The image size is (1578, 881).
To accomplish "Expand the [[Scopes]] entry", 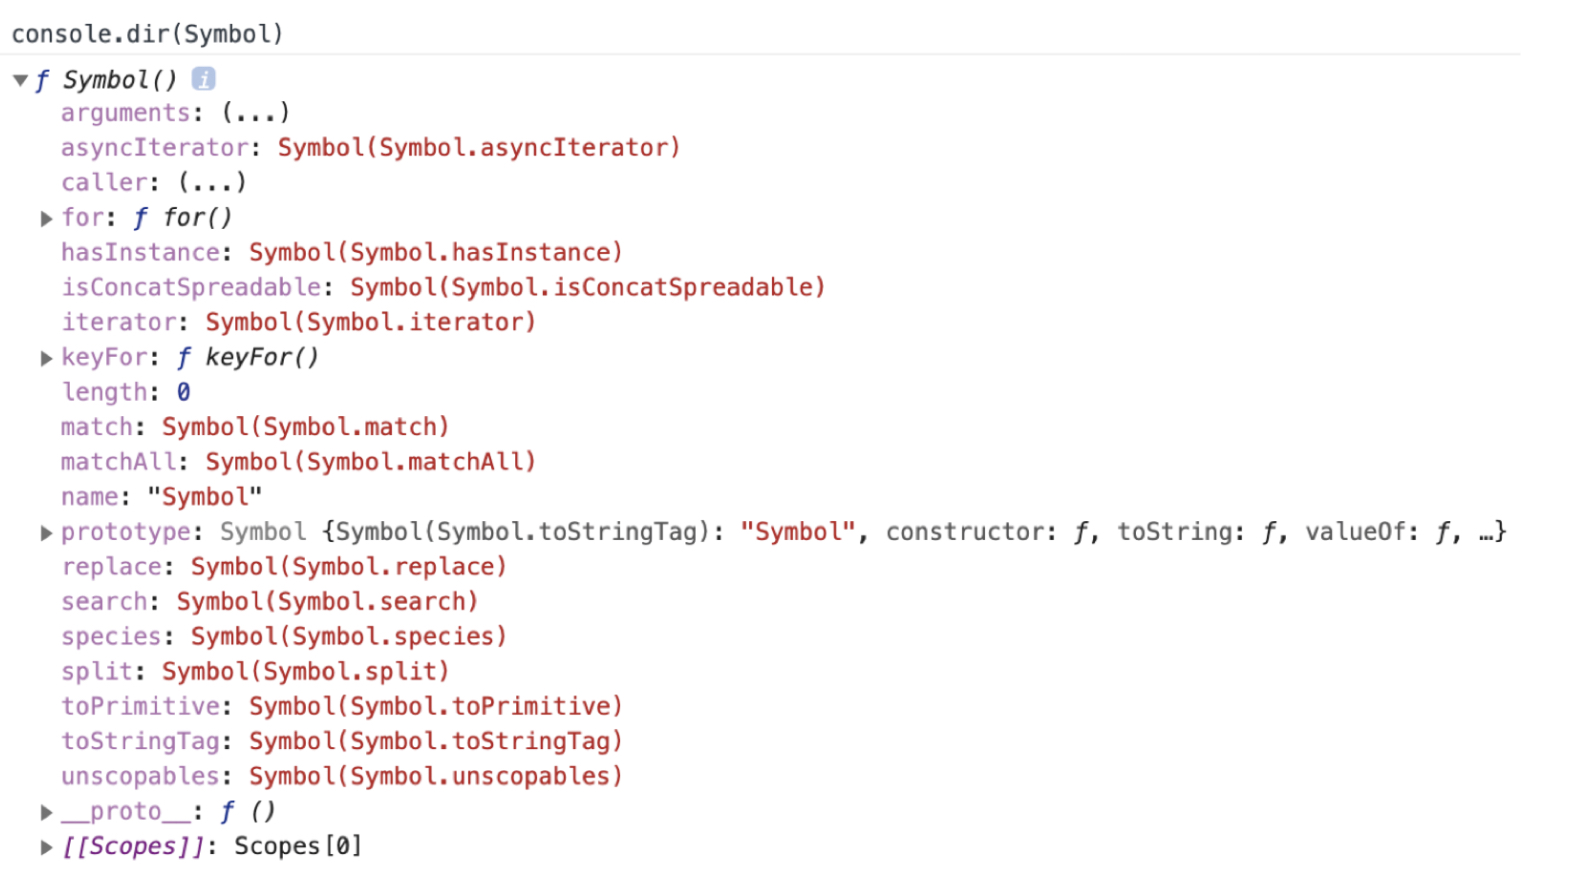I will point(46,847).
